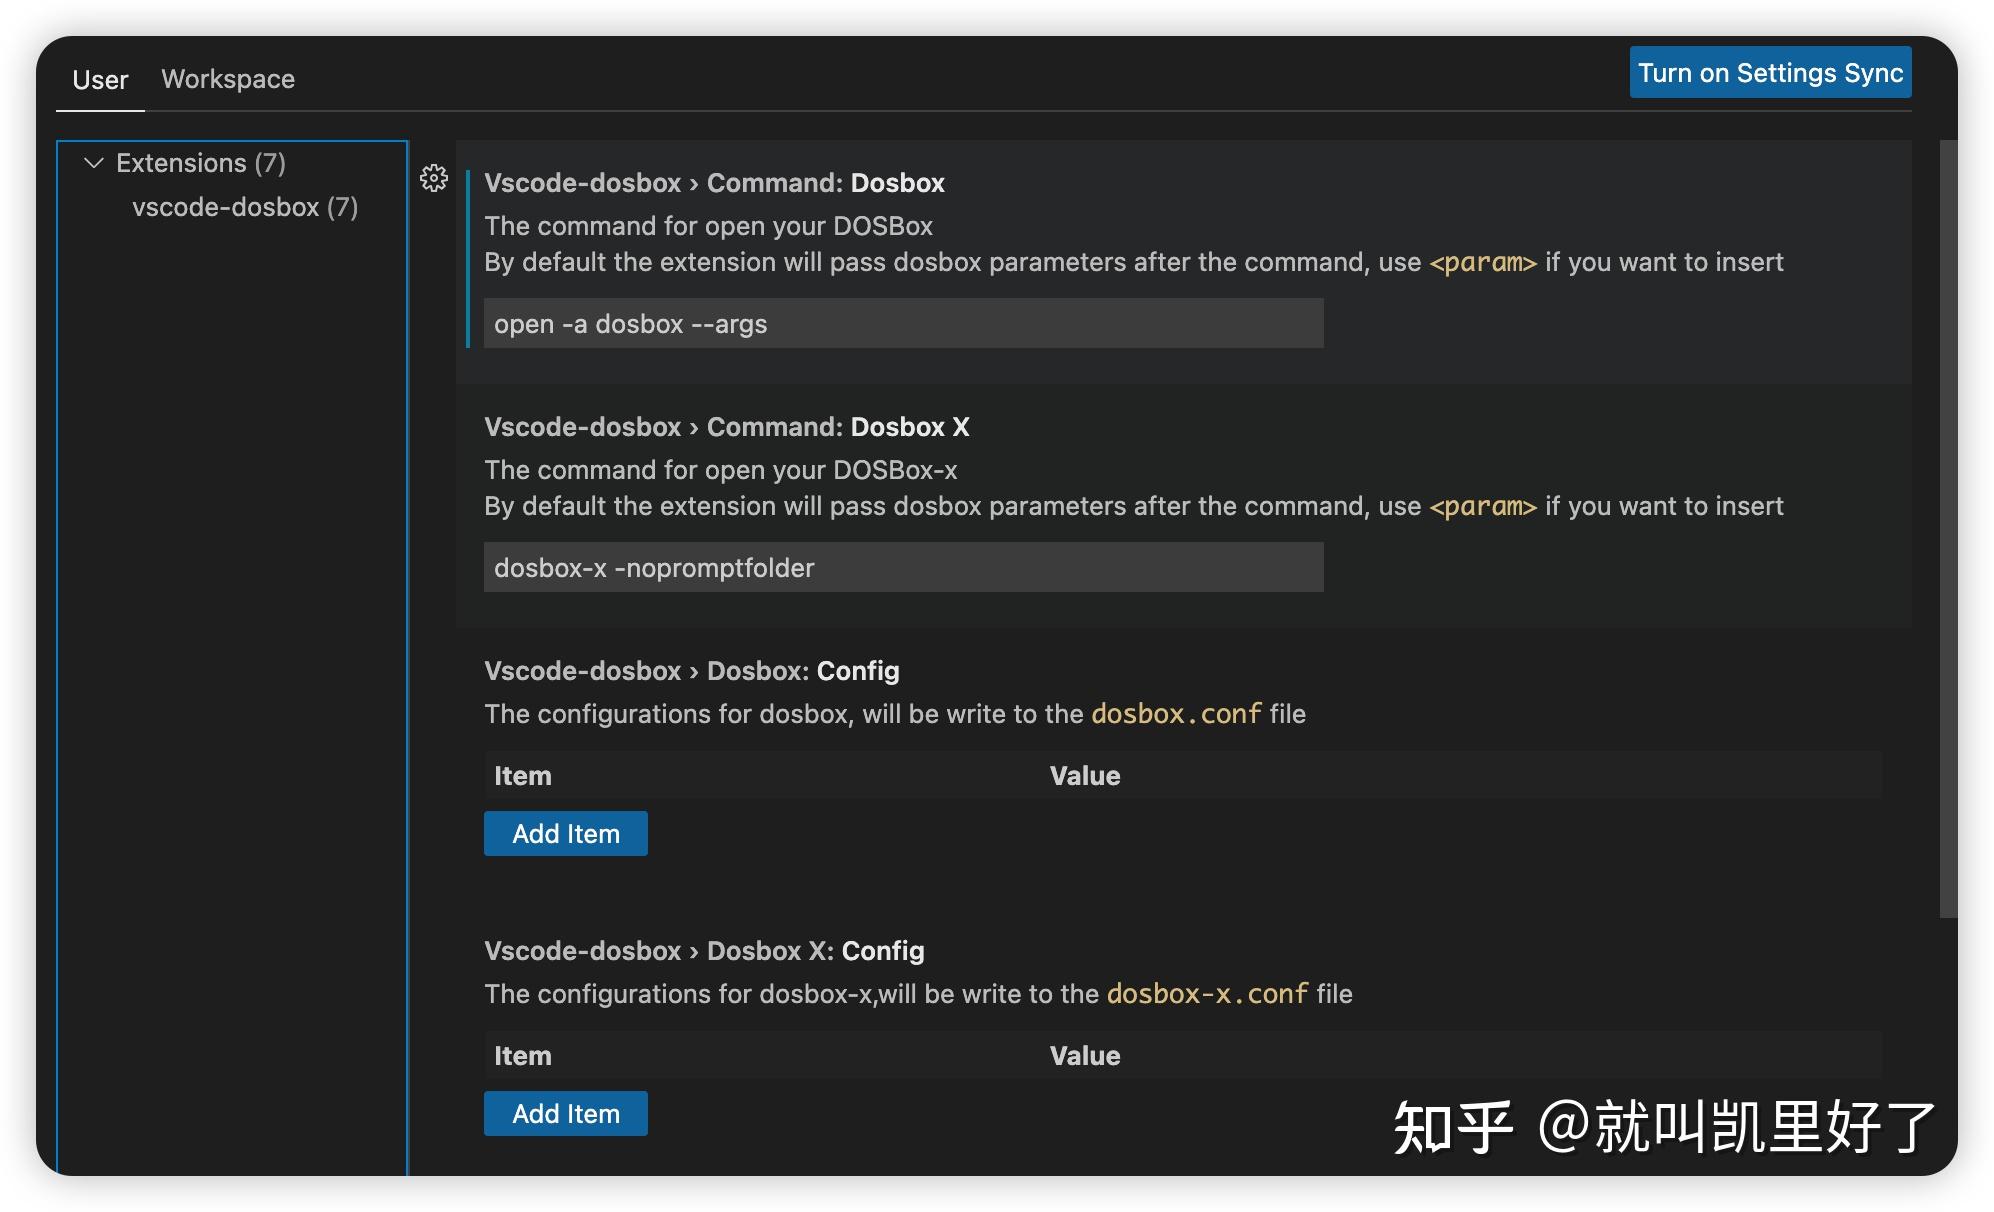This screenshot has height=1212, width=1994.
Task: Click the Turn on Settings Sync button
Action: tap(1768, 72)
